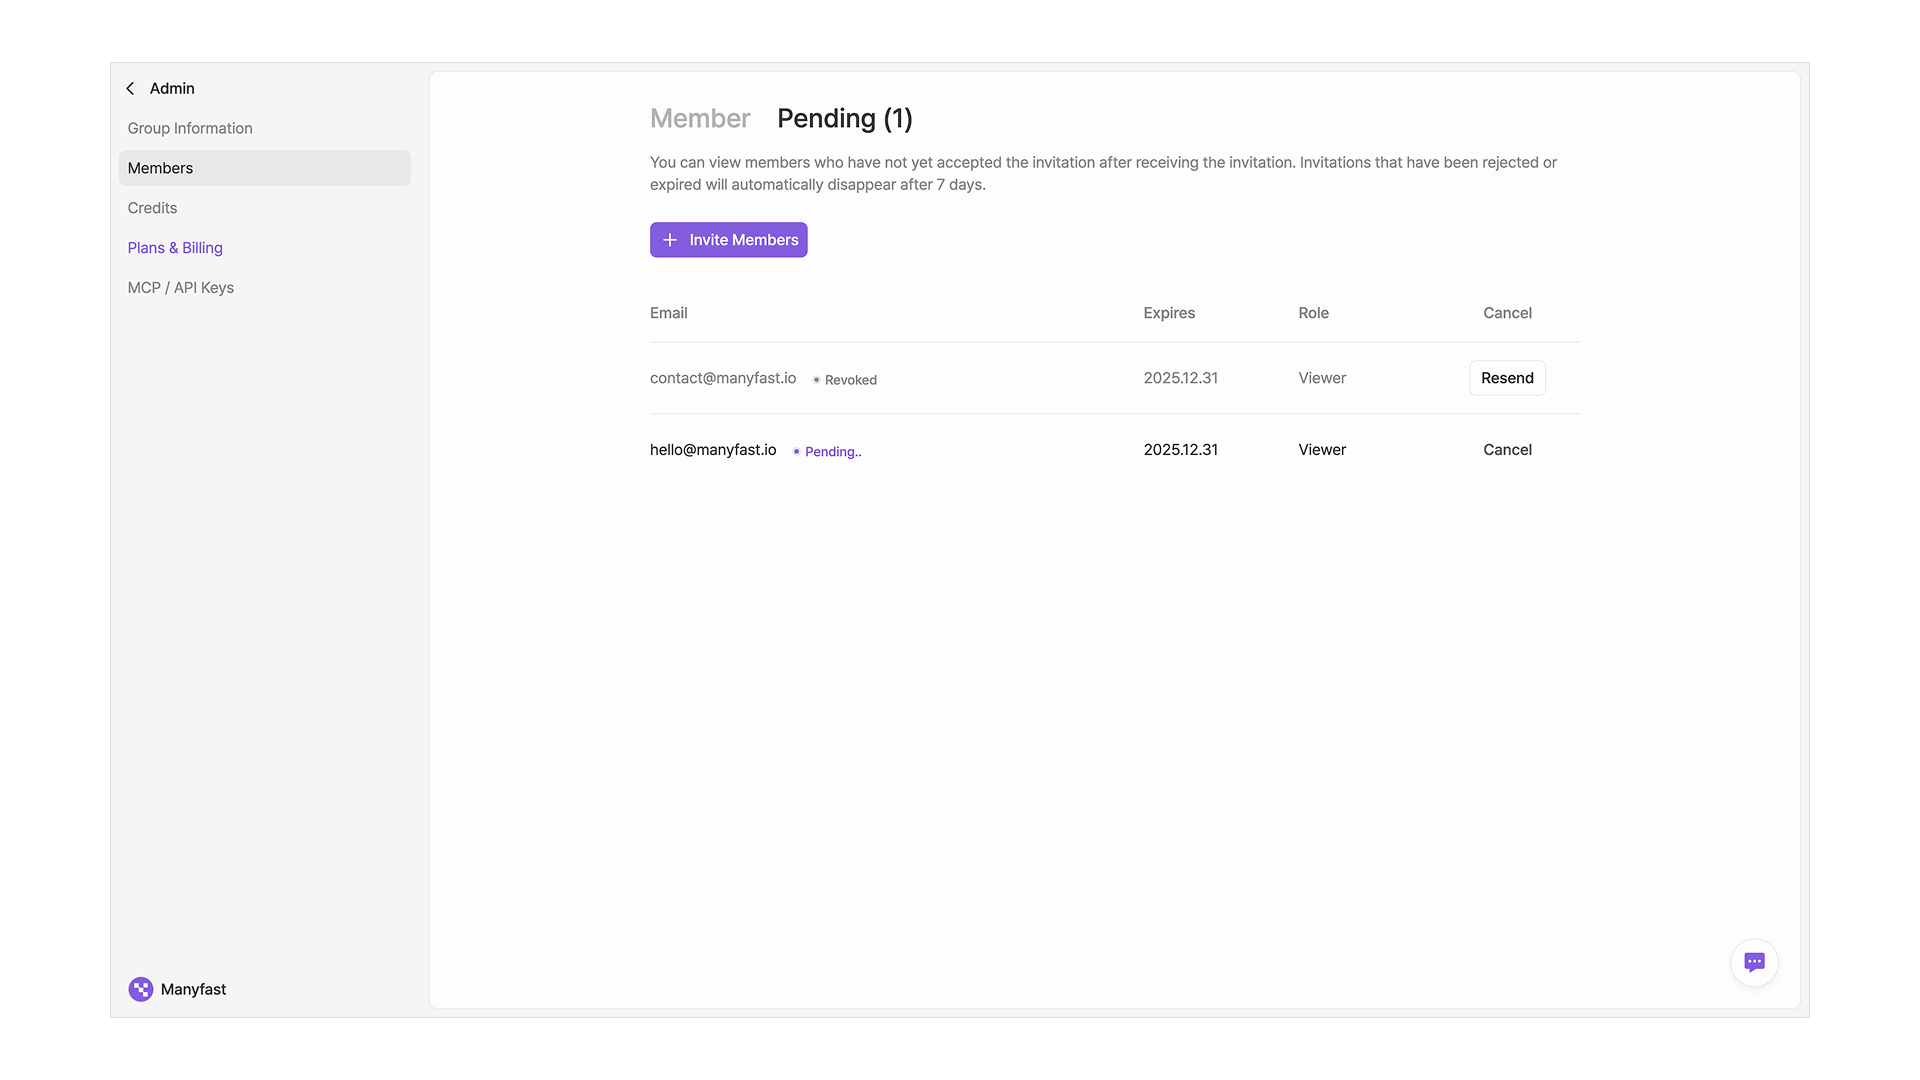Click the hello@manyfast.io email entry
The width and height of the screenshot is (1920, 1080).
pos(713,450)
